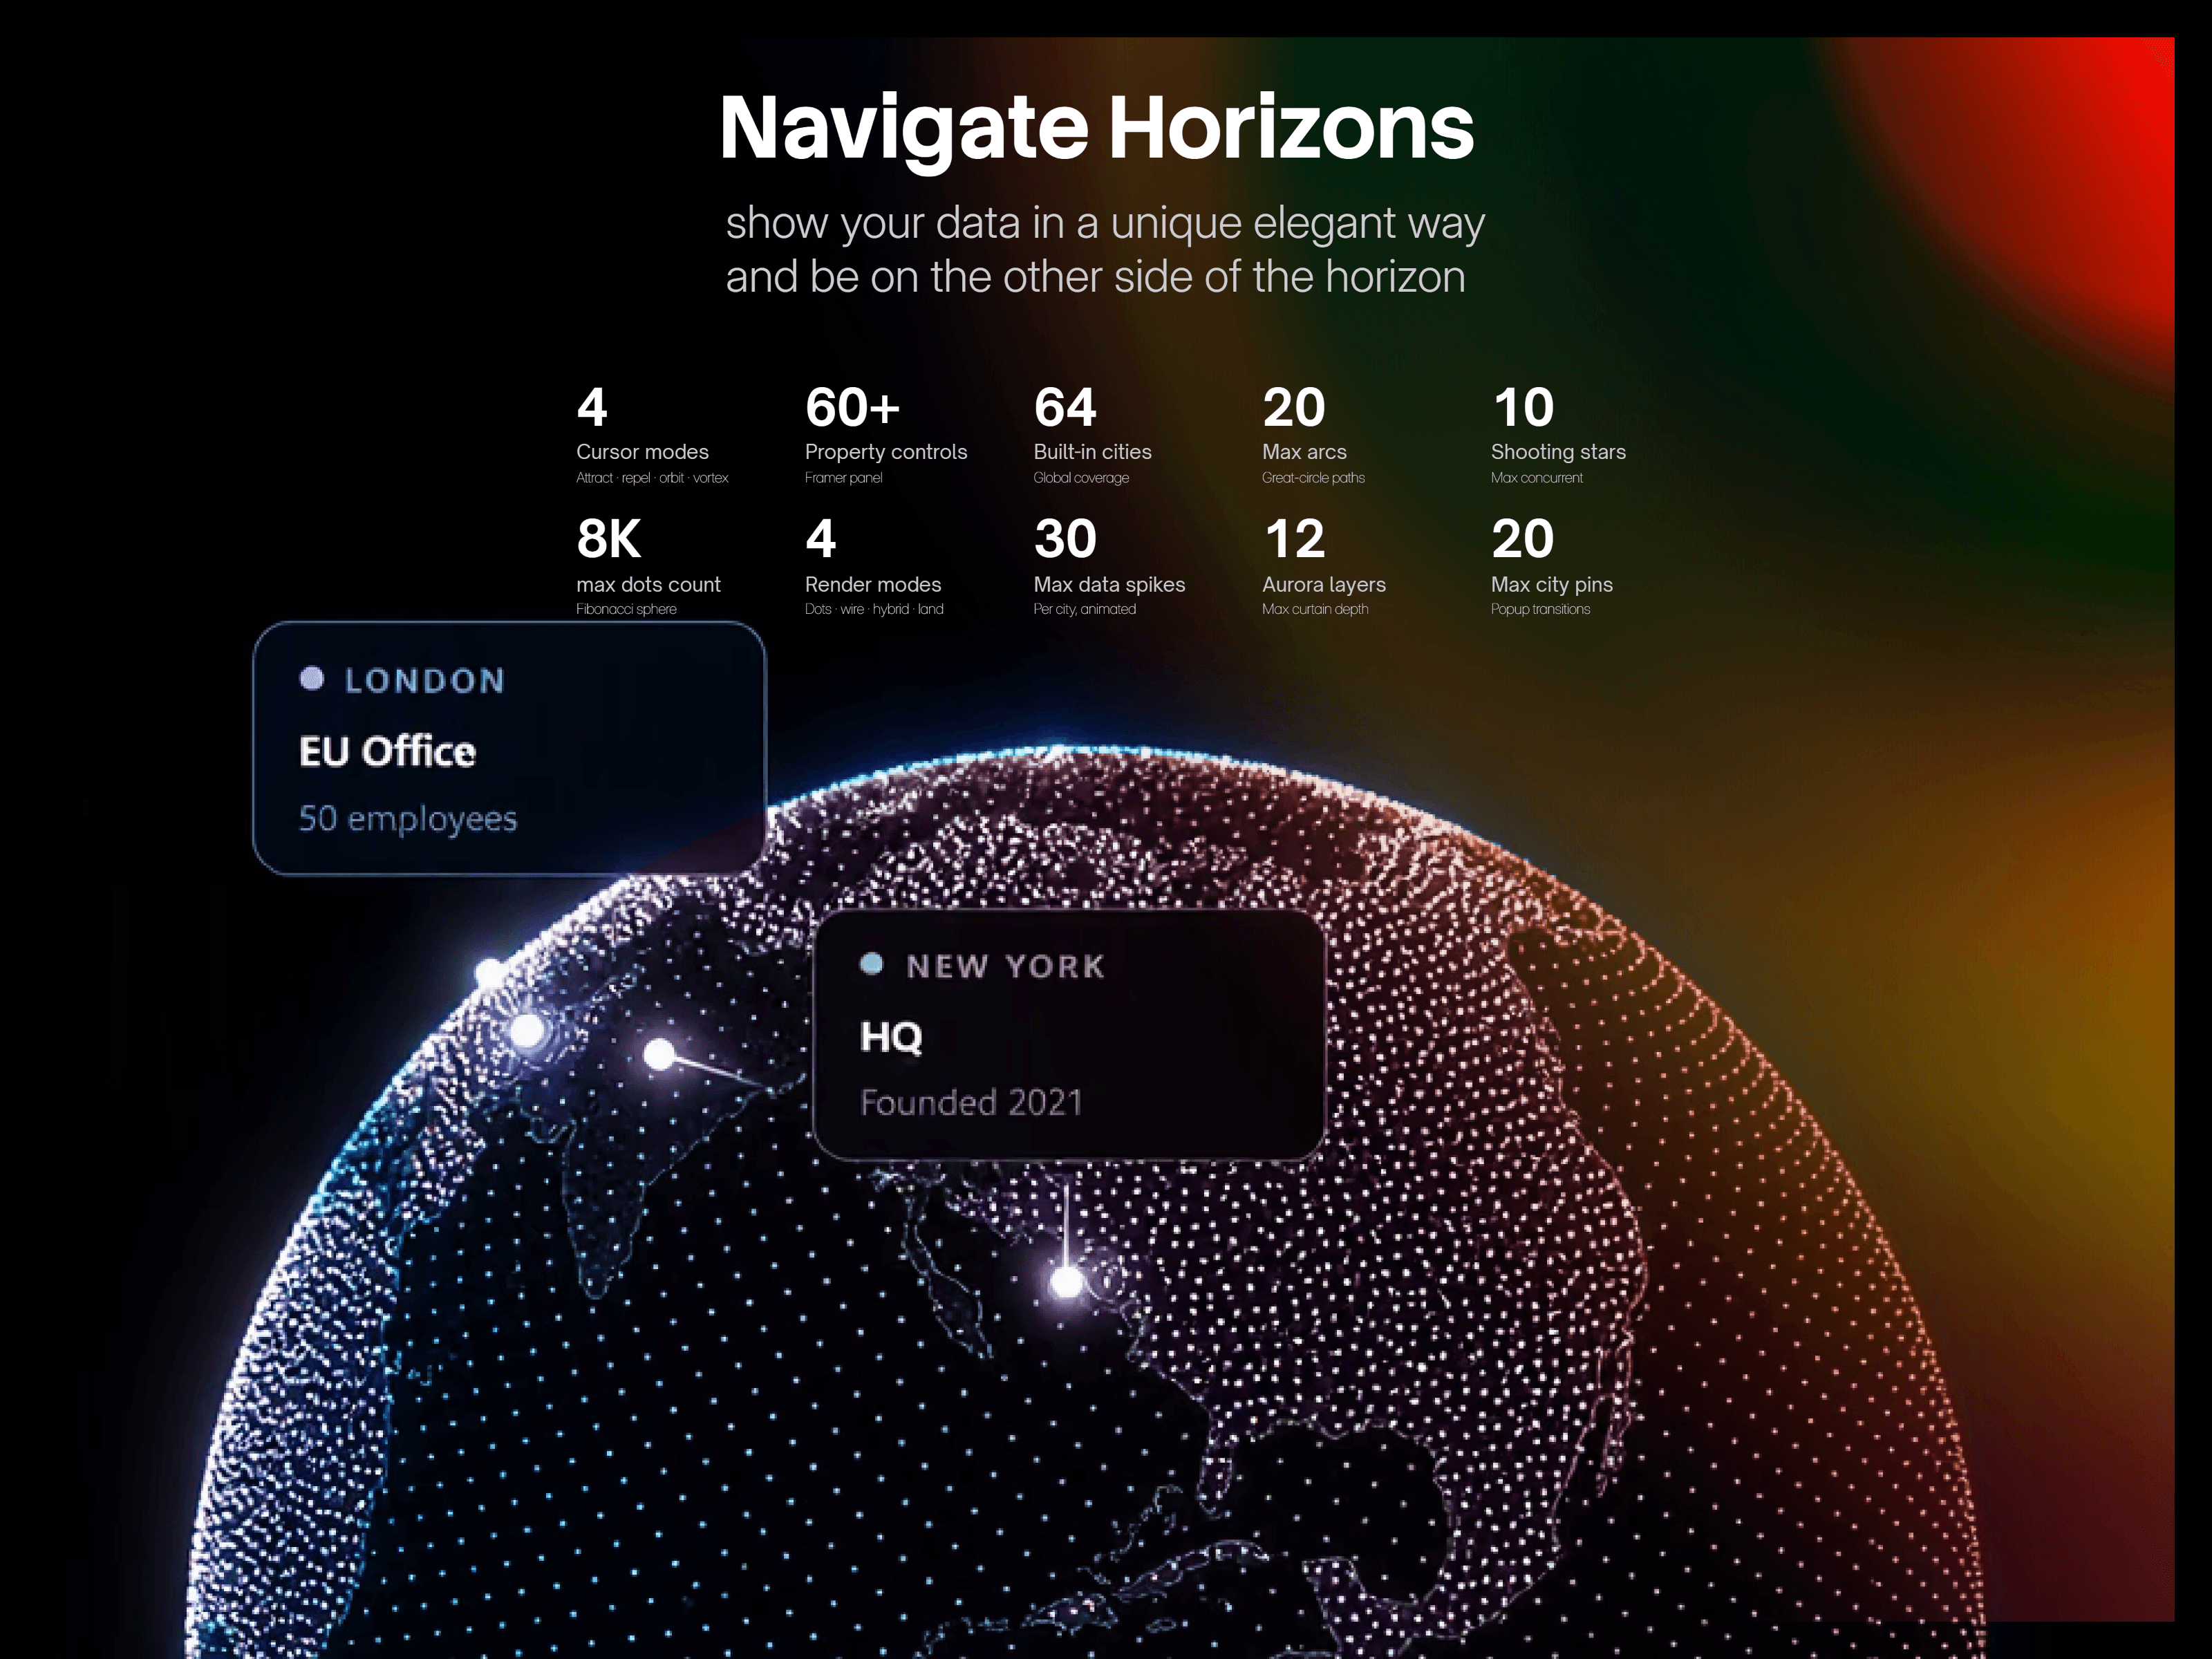Click the "Max city pins" label

pyautogui.click(x=1552, y=584)
